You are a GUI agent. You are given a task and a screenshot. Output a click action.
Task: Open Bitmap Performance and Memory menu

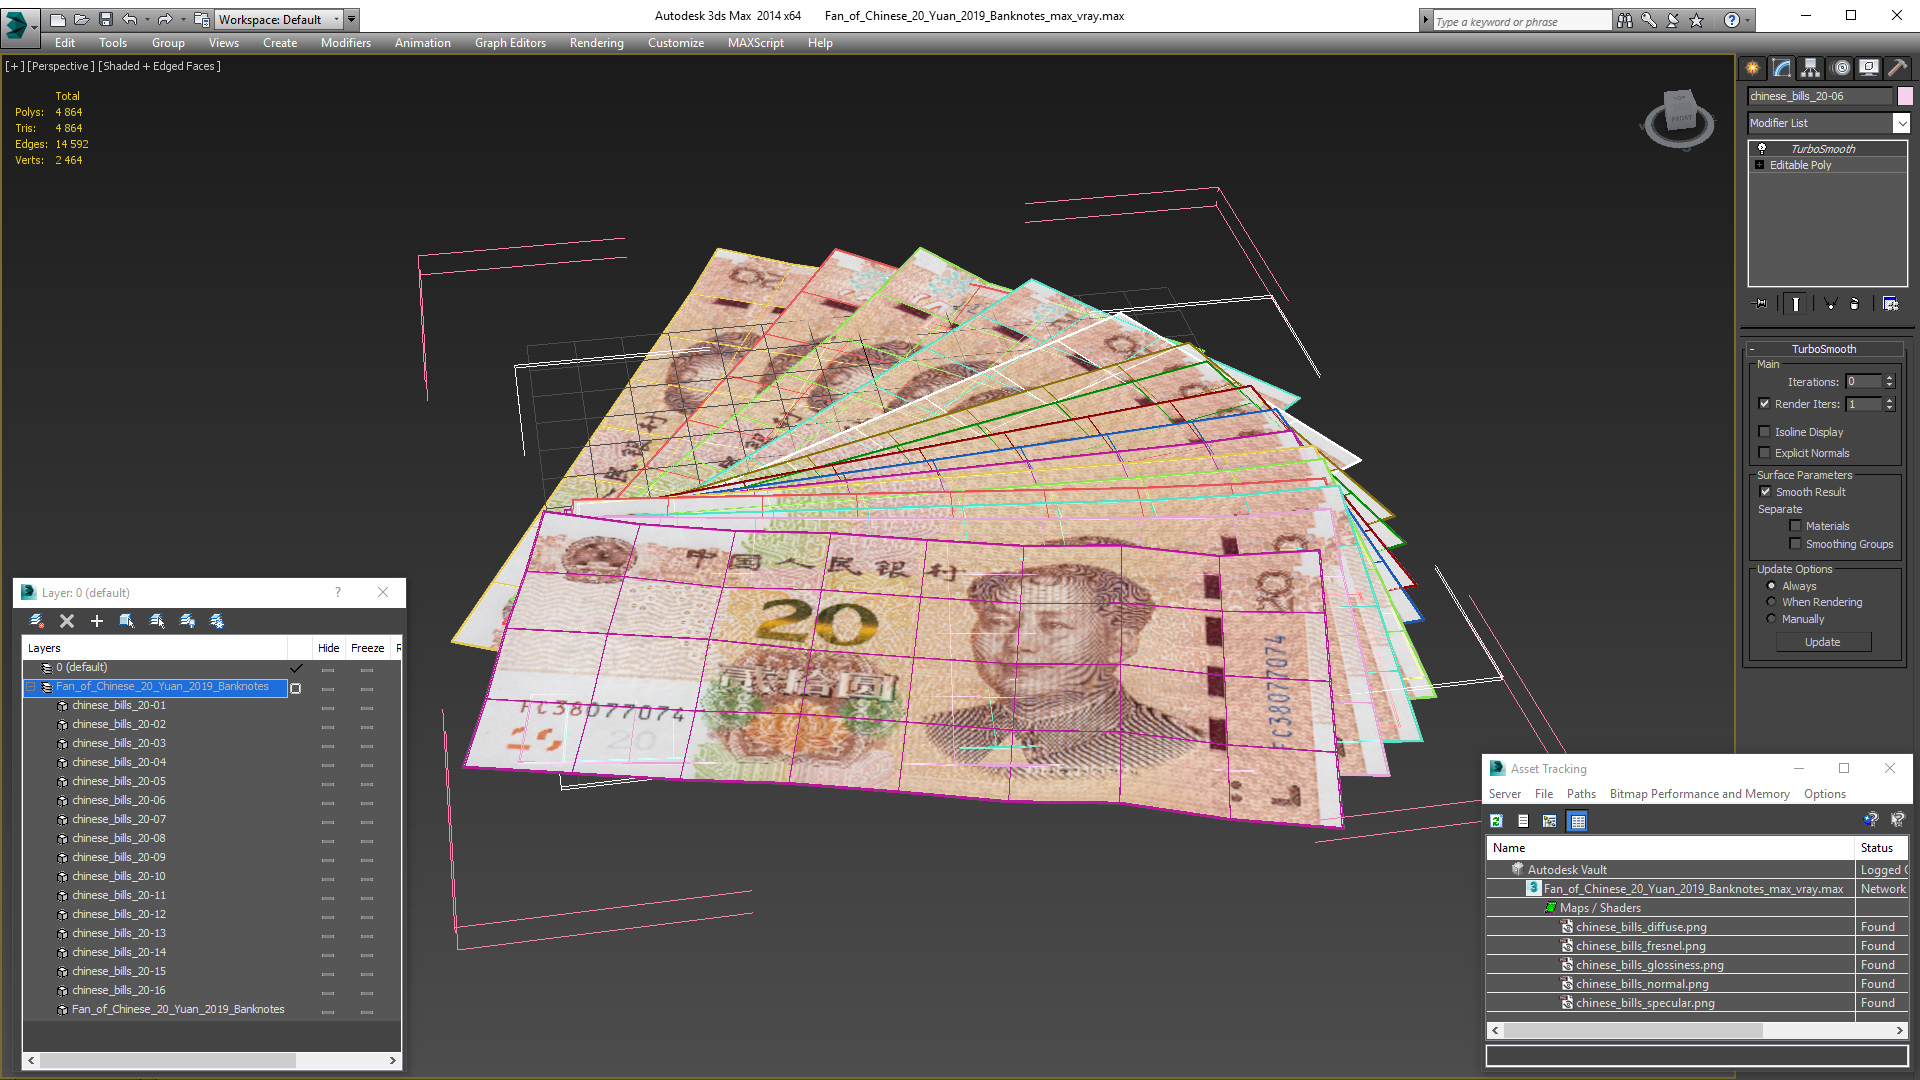click(1699, 794)
